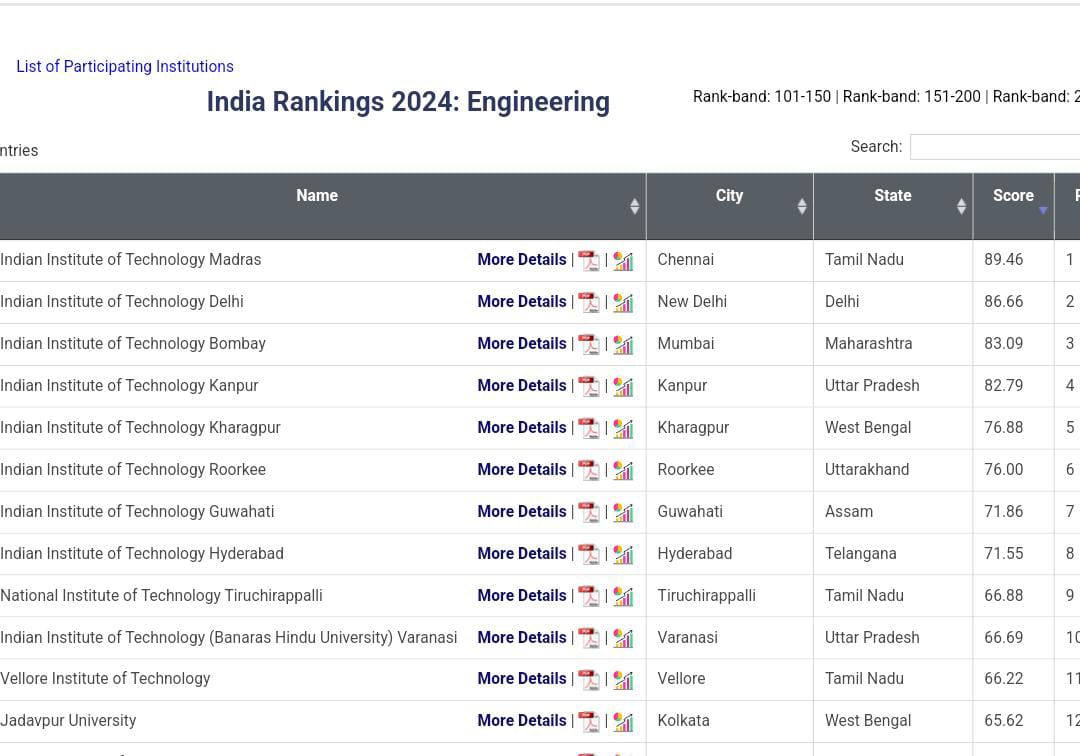1080x756 pixels.
Task: Open PDF icon for IIT Delhi
Action: tap(589, 303)
